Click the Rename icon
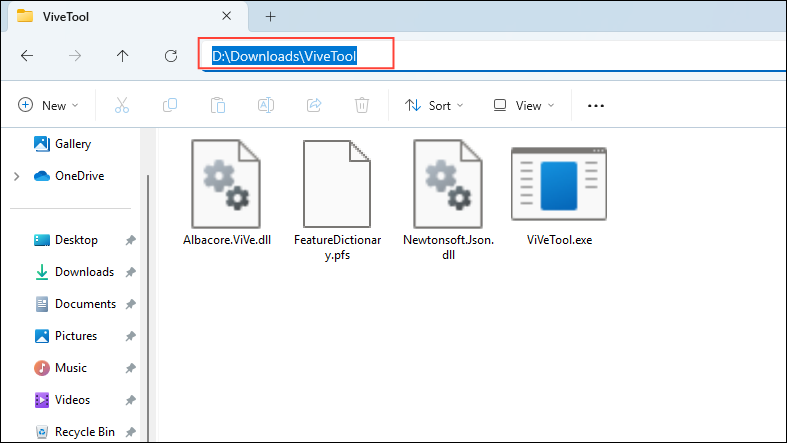 coord(266,105)
